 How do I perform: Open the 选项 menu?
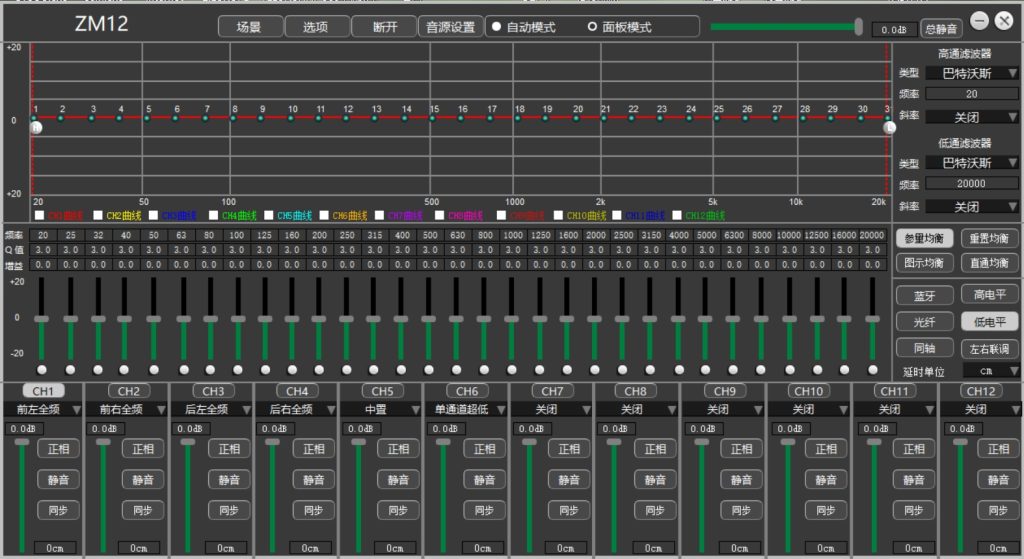(316, 27)
